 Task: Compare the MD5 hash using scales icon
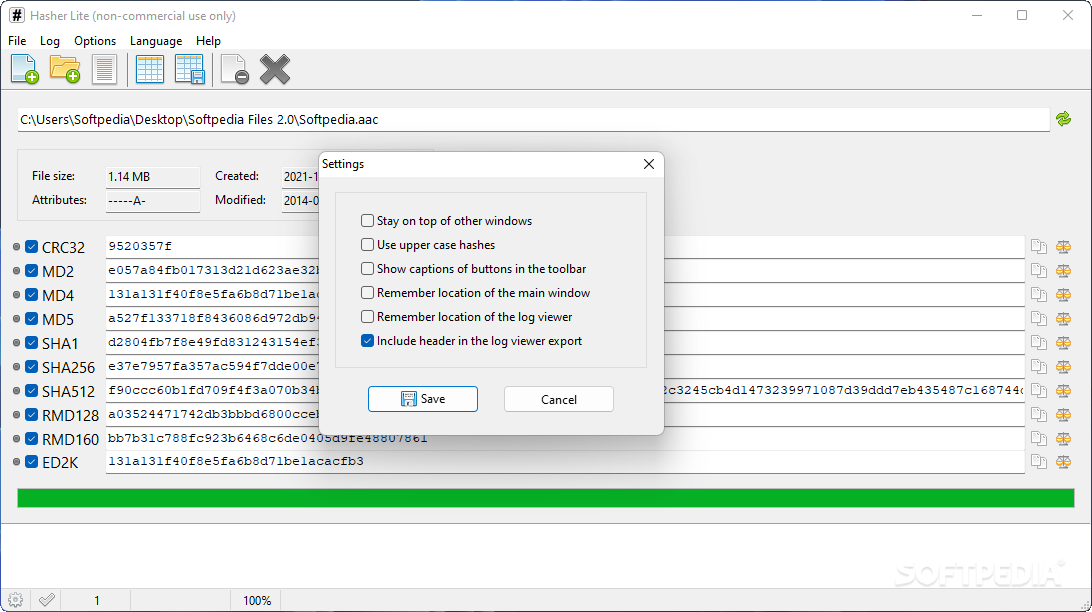(1063, 319)
